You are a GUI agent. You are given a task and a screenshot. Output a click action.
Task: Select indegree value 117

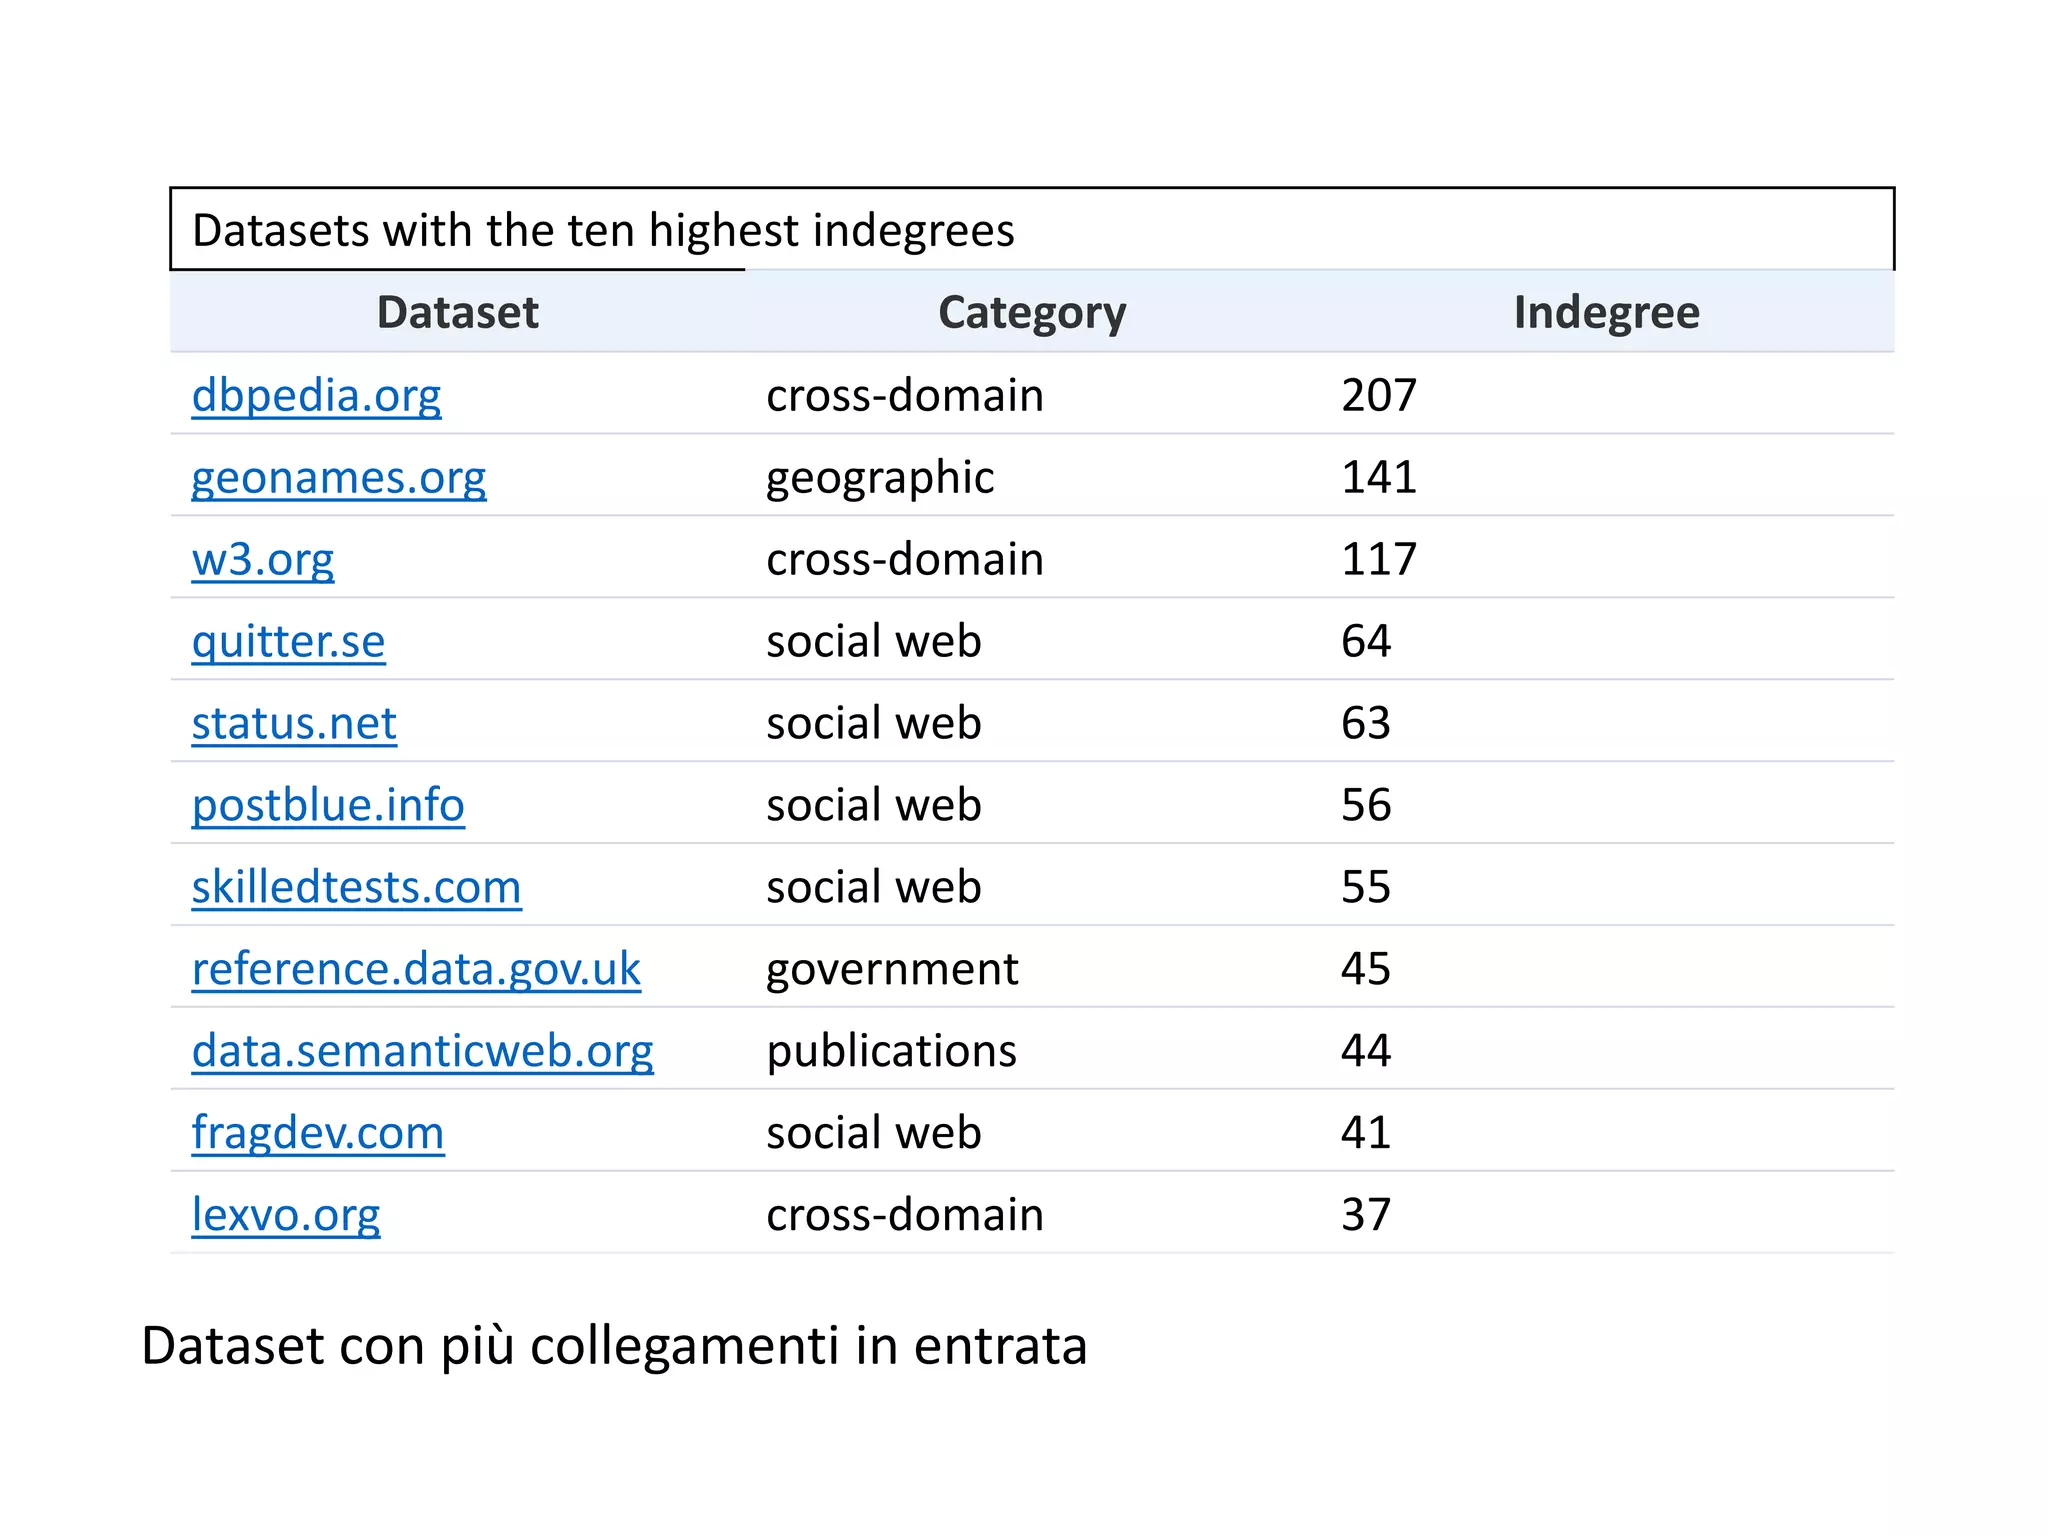(x=1379, y=560)
